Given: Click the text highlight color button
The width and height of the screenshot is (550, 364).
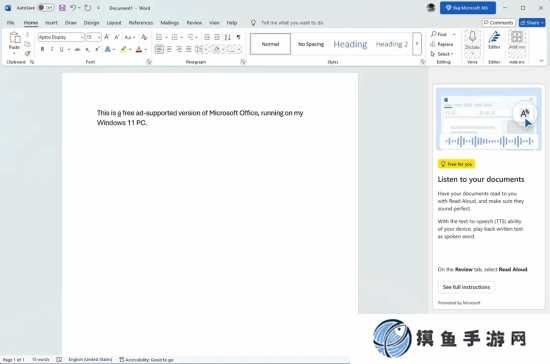Looking at the screenshot, I should point(123,49).
